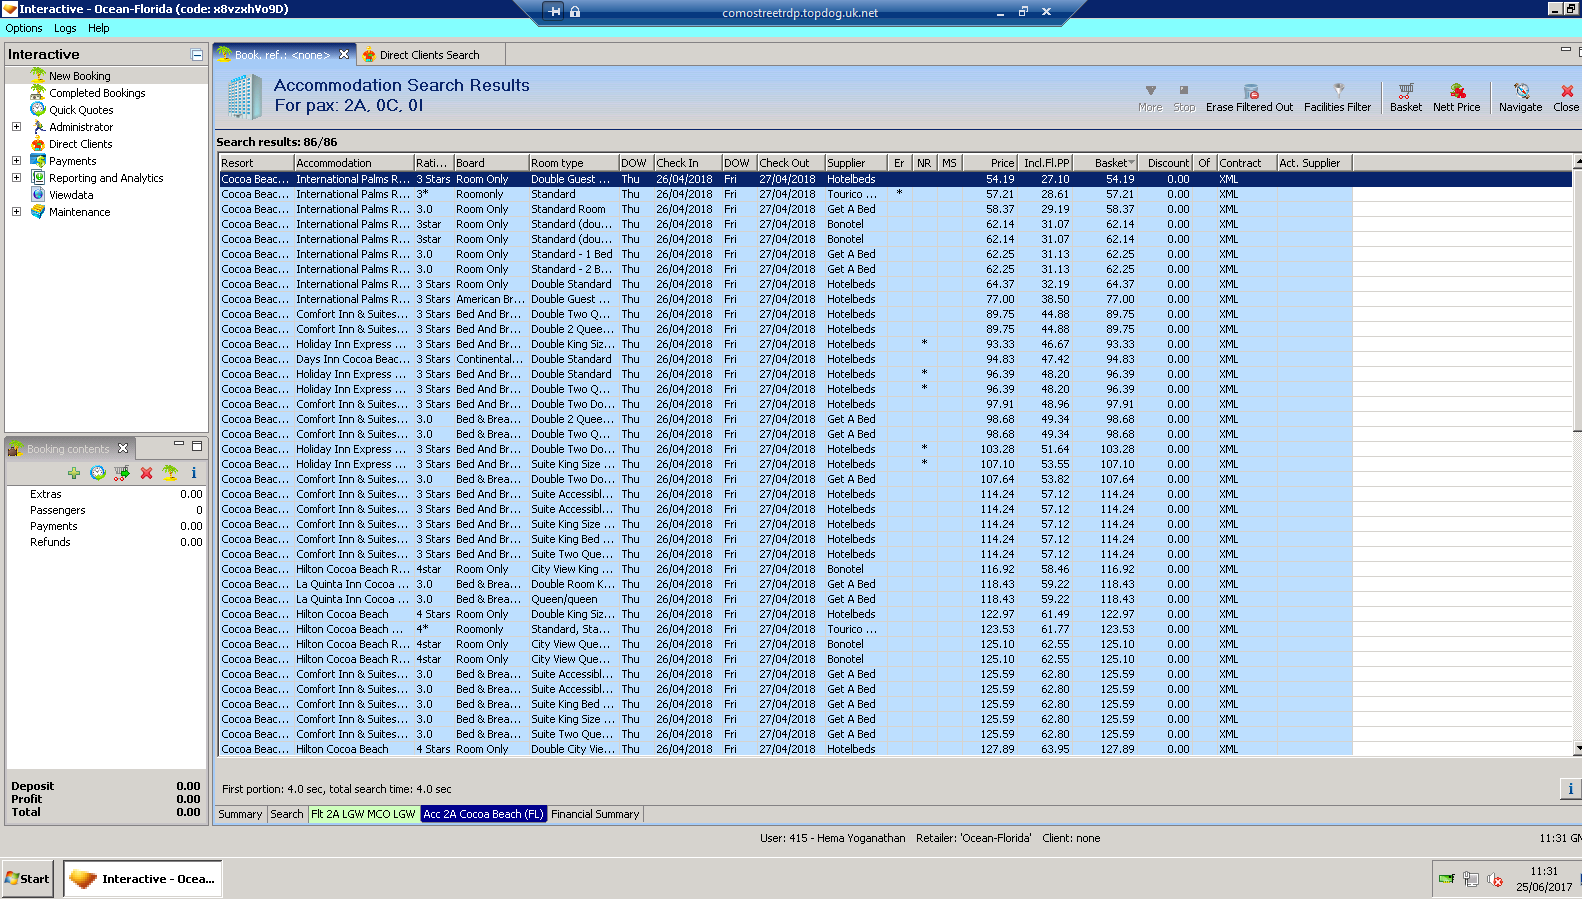Click green plus add icon in Booking contents

(x=74, y=473)
